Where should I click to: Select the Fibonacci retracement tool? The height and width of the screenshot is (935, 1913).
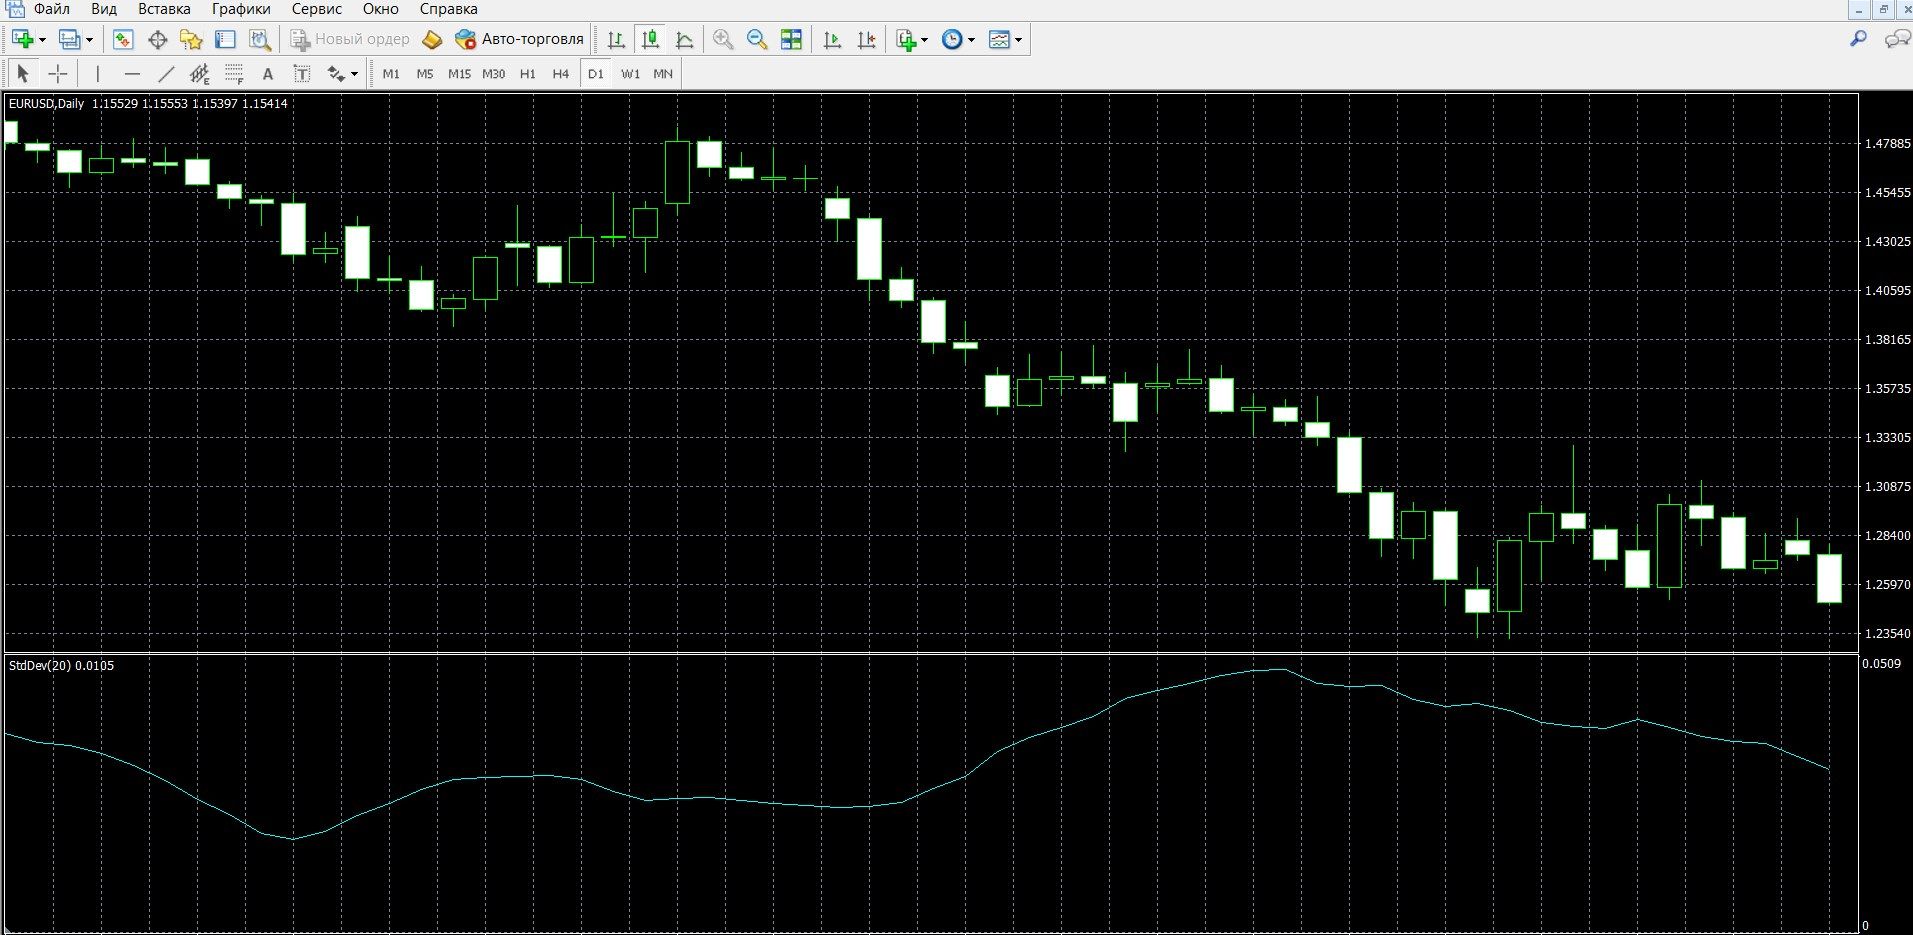(x=234, y=73)
